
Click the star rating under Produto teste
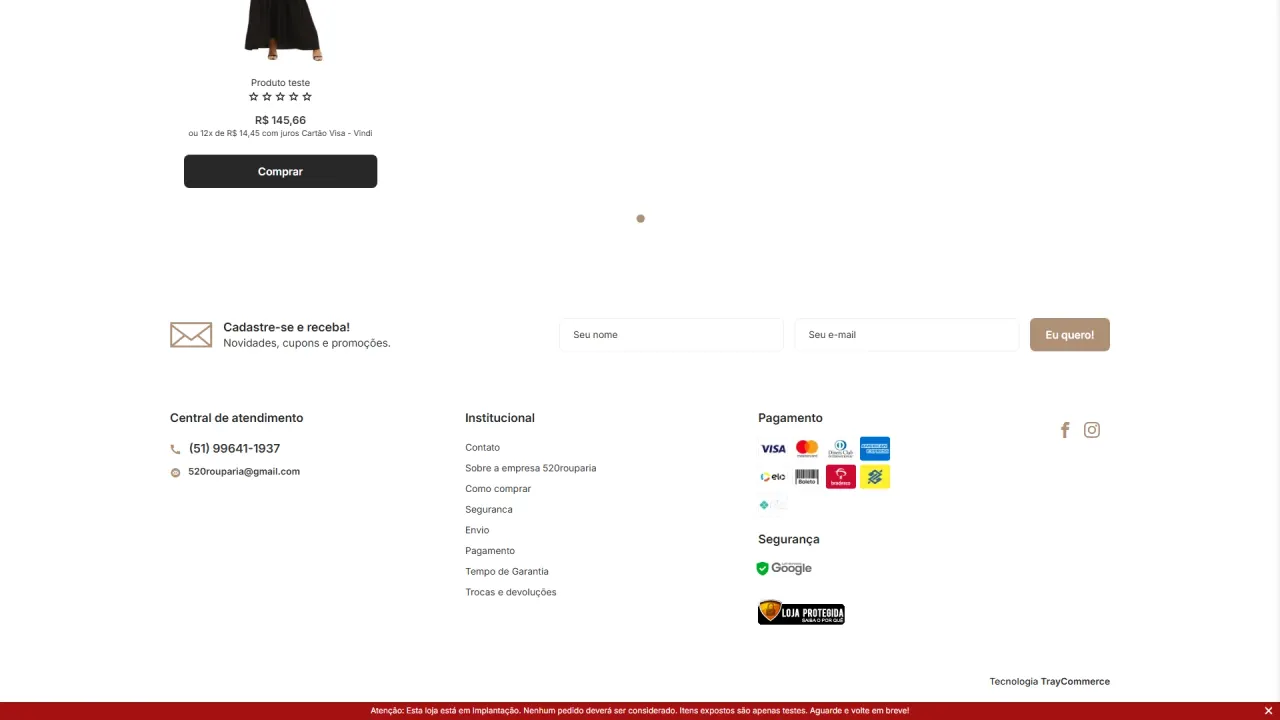tap(280, 97)
